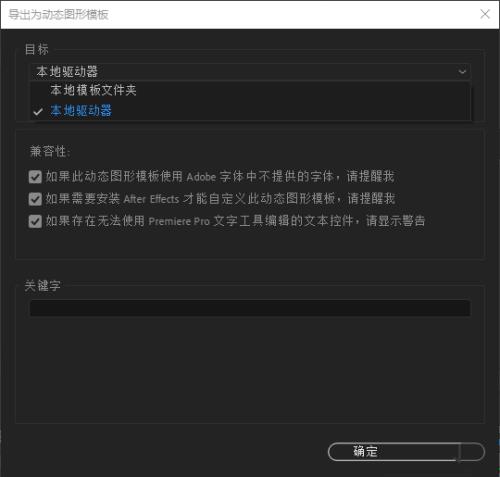Close the 导出为动态图形模板 dialog
The width and height of the screenshot is (500, 477).
pyautogui.click(x=485, y=14)
